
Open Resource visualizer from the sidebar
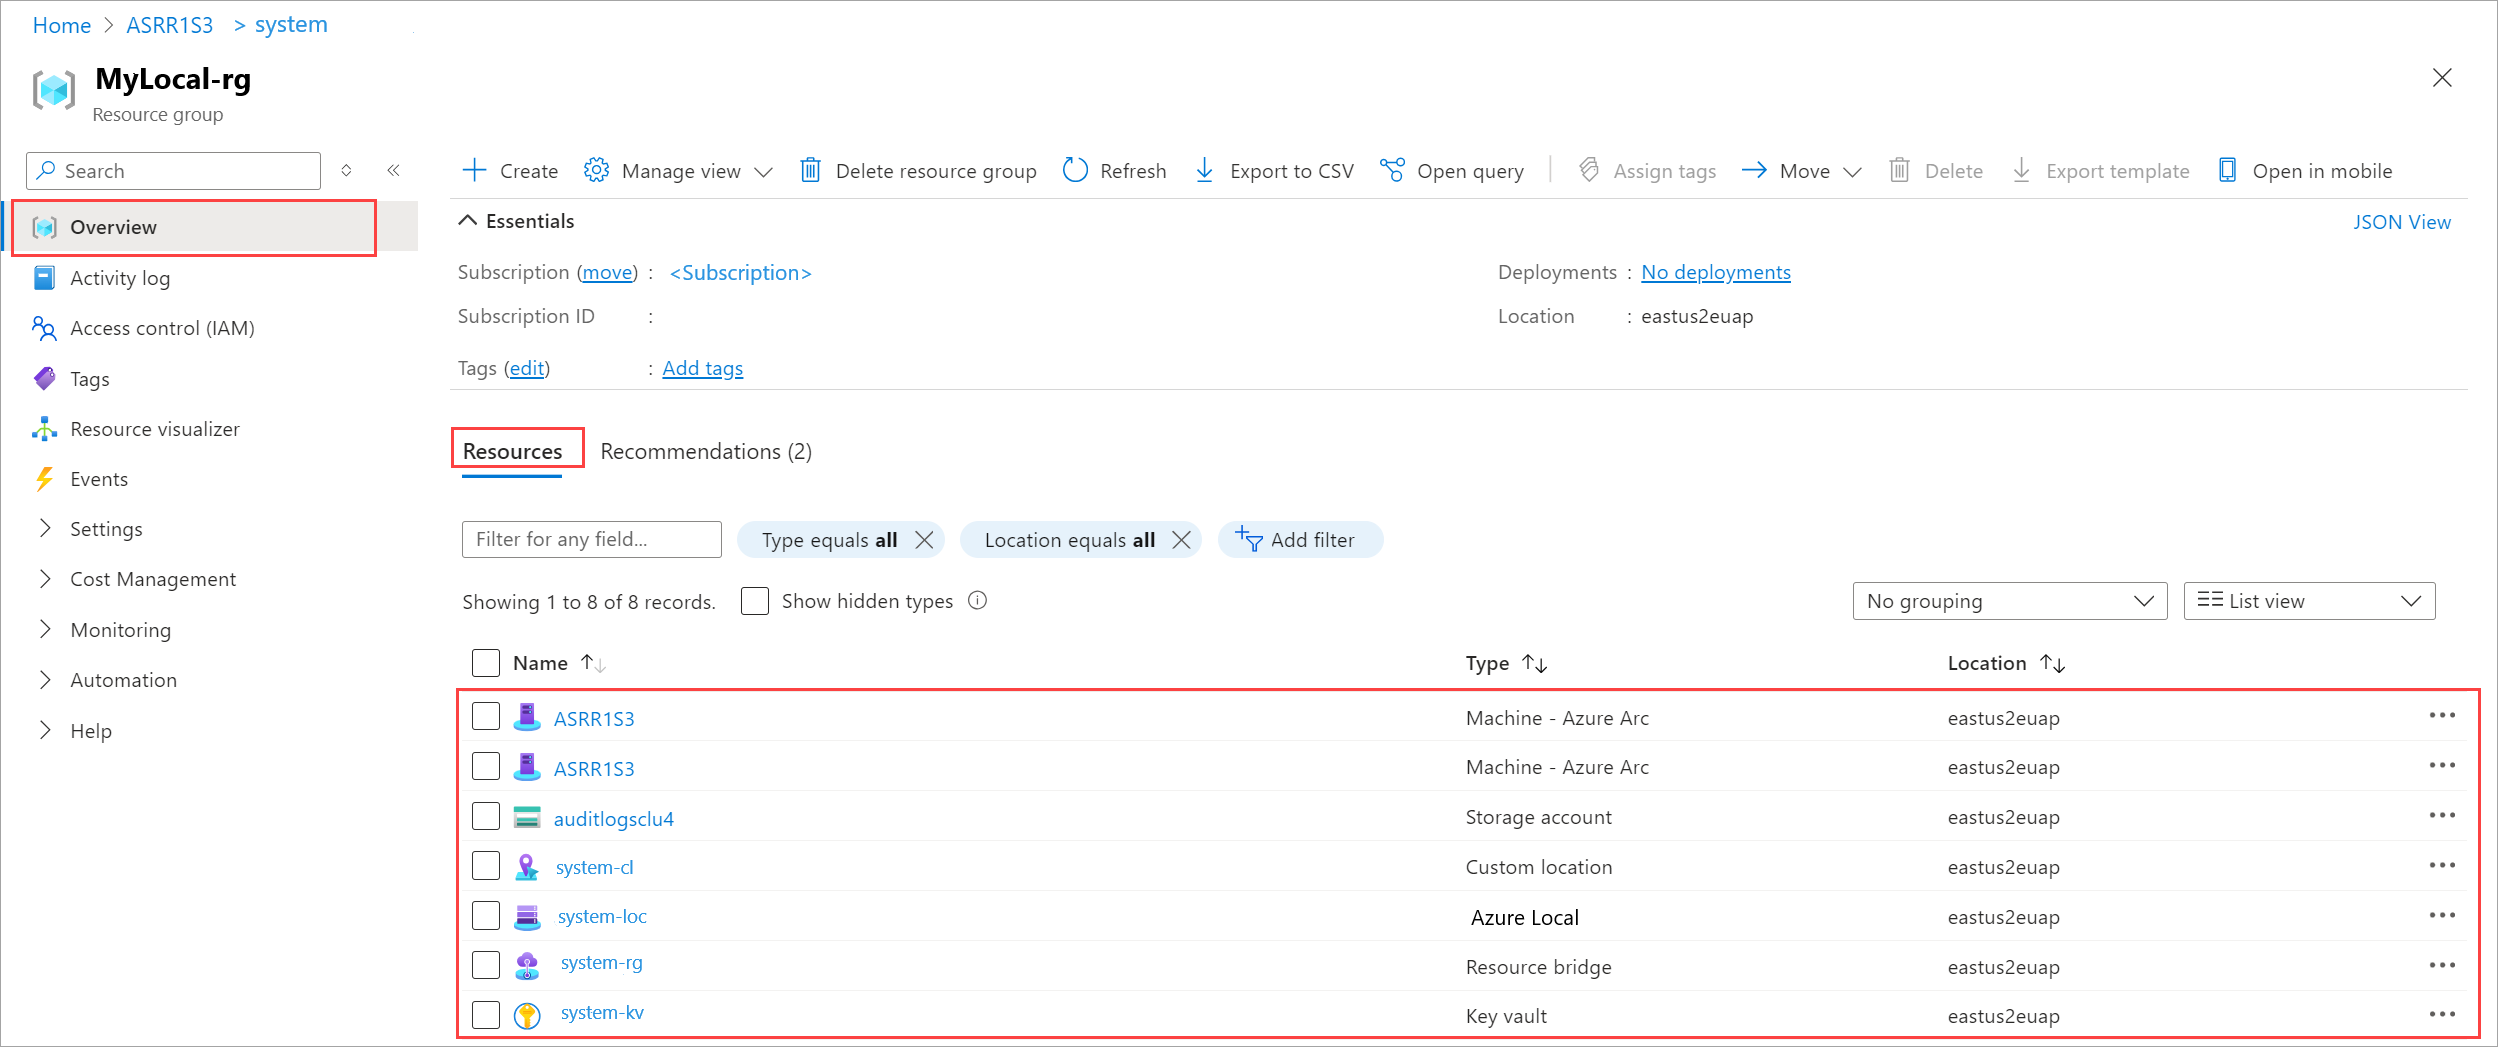click(154, 428)
